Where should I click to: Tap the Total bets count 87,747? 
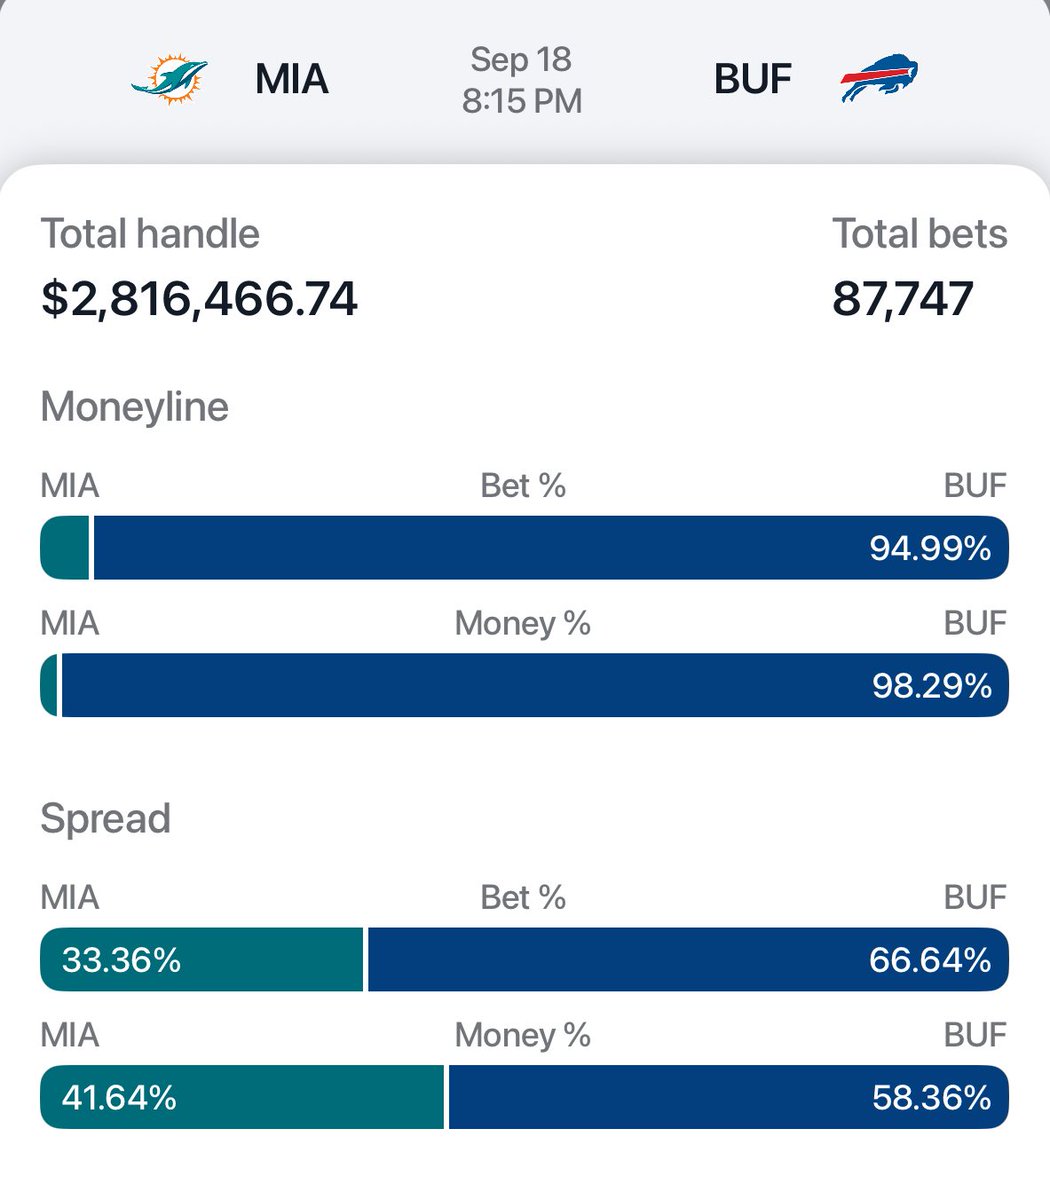click(x=903, y=299)
